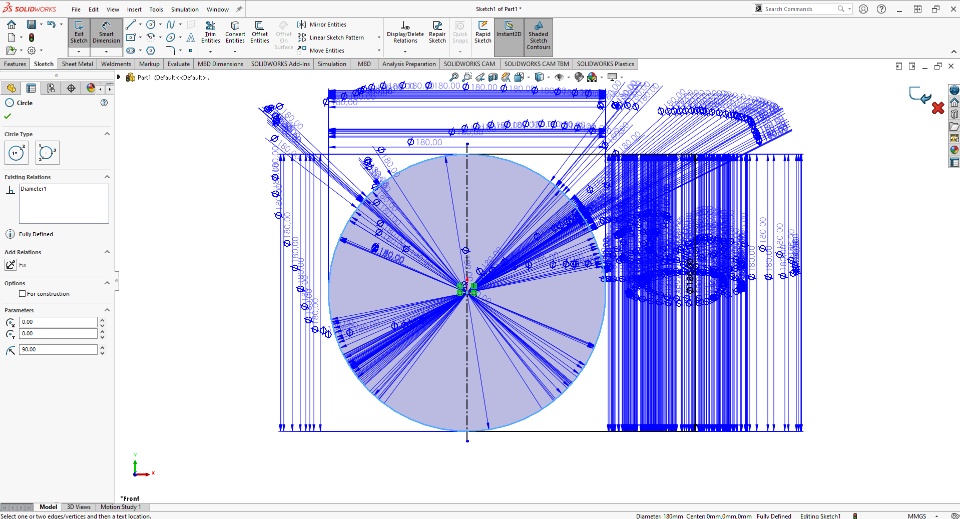Collapse the Existing Relations section
This screenshot has height=519, width=960.
[107, 177]
